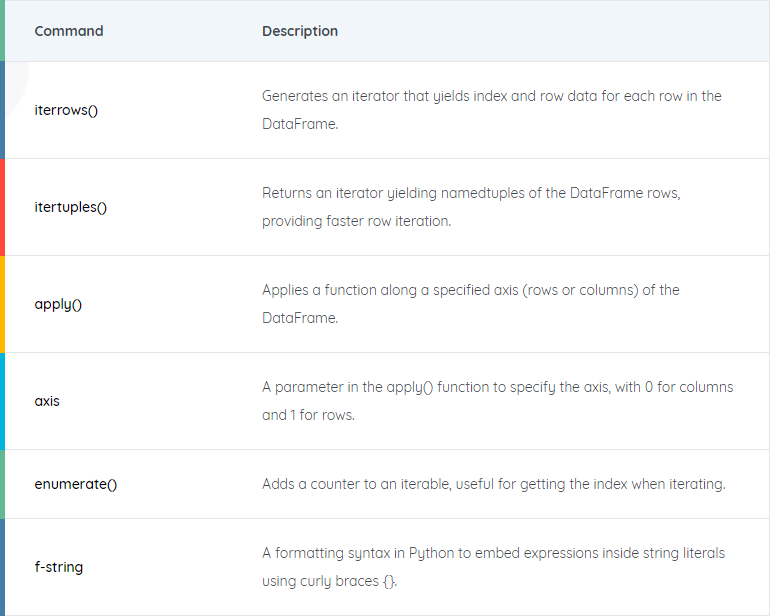This screenshot has height=616, width=770.
Task: Select the itertuples() command name
Action: tap(71, 207)
